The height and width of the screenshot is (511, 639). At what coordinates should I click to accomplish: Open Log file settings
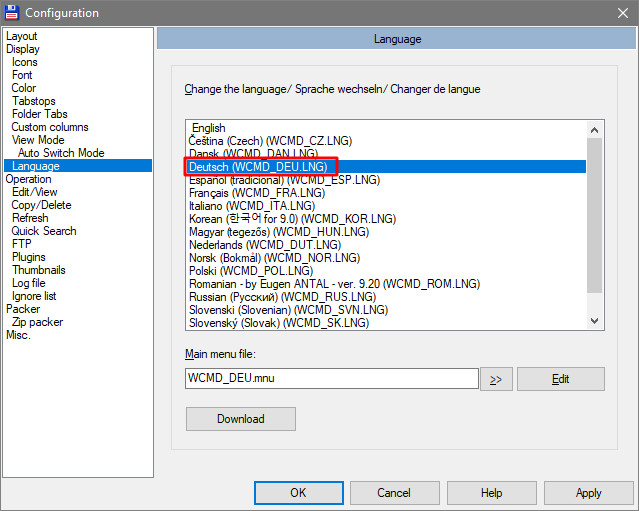click(x=29, y=283)
